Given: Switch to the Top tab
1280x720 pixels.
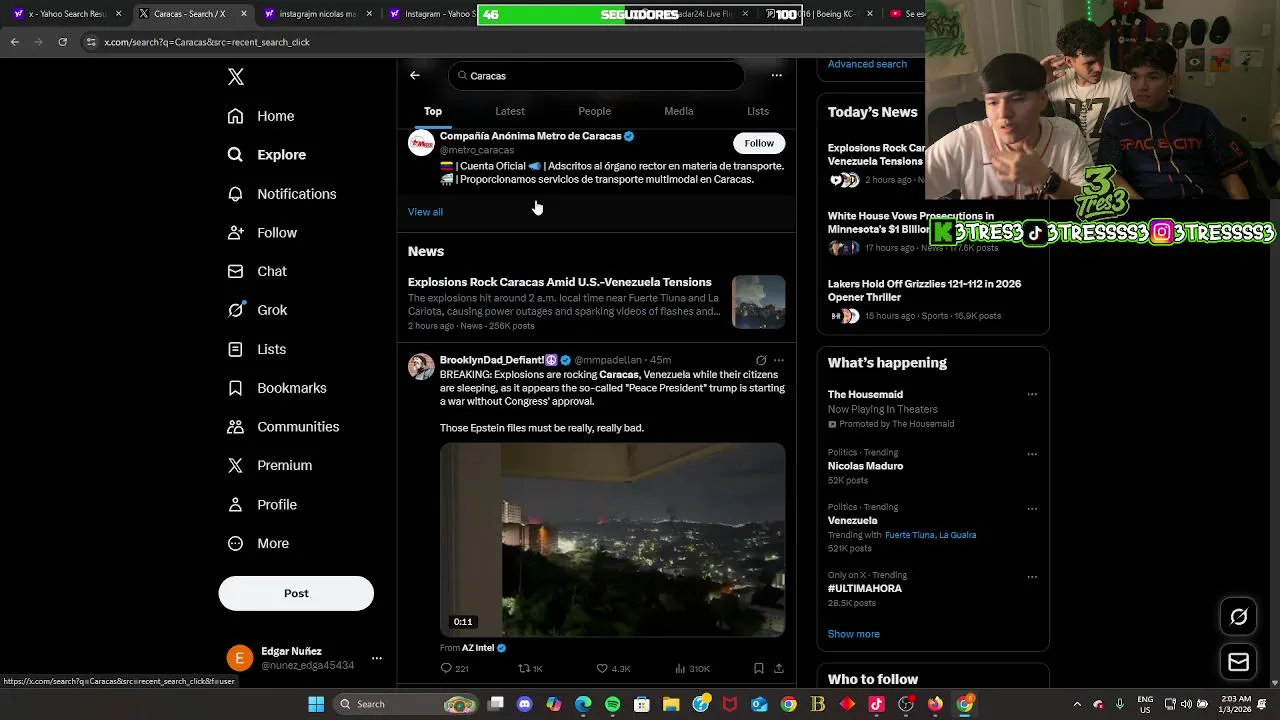Looking at the screenshot, I should coord(432,111).
